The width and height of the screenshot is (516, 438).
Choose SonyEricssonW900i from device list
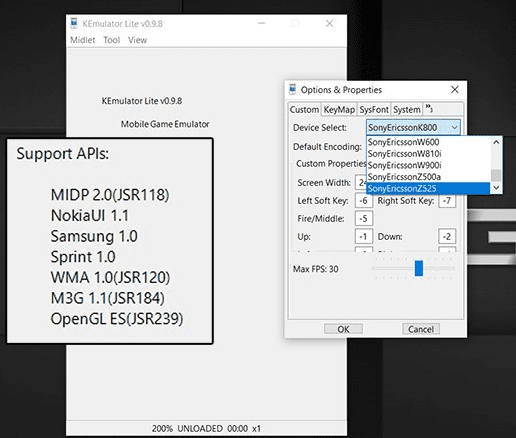(428, 165)
